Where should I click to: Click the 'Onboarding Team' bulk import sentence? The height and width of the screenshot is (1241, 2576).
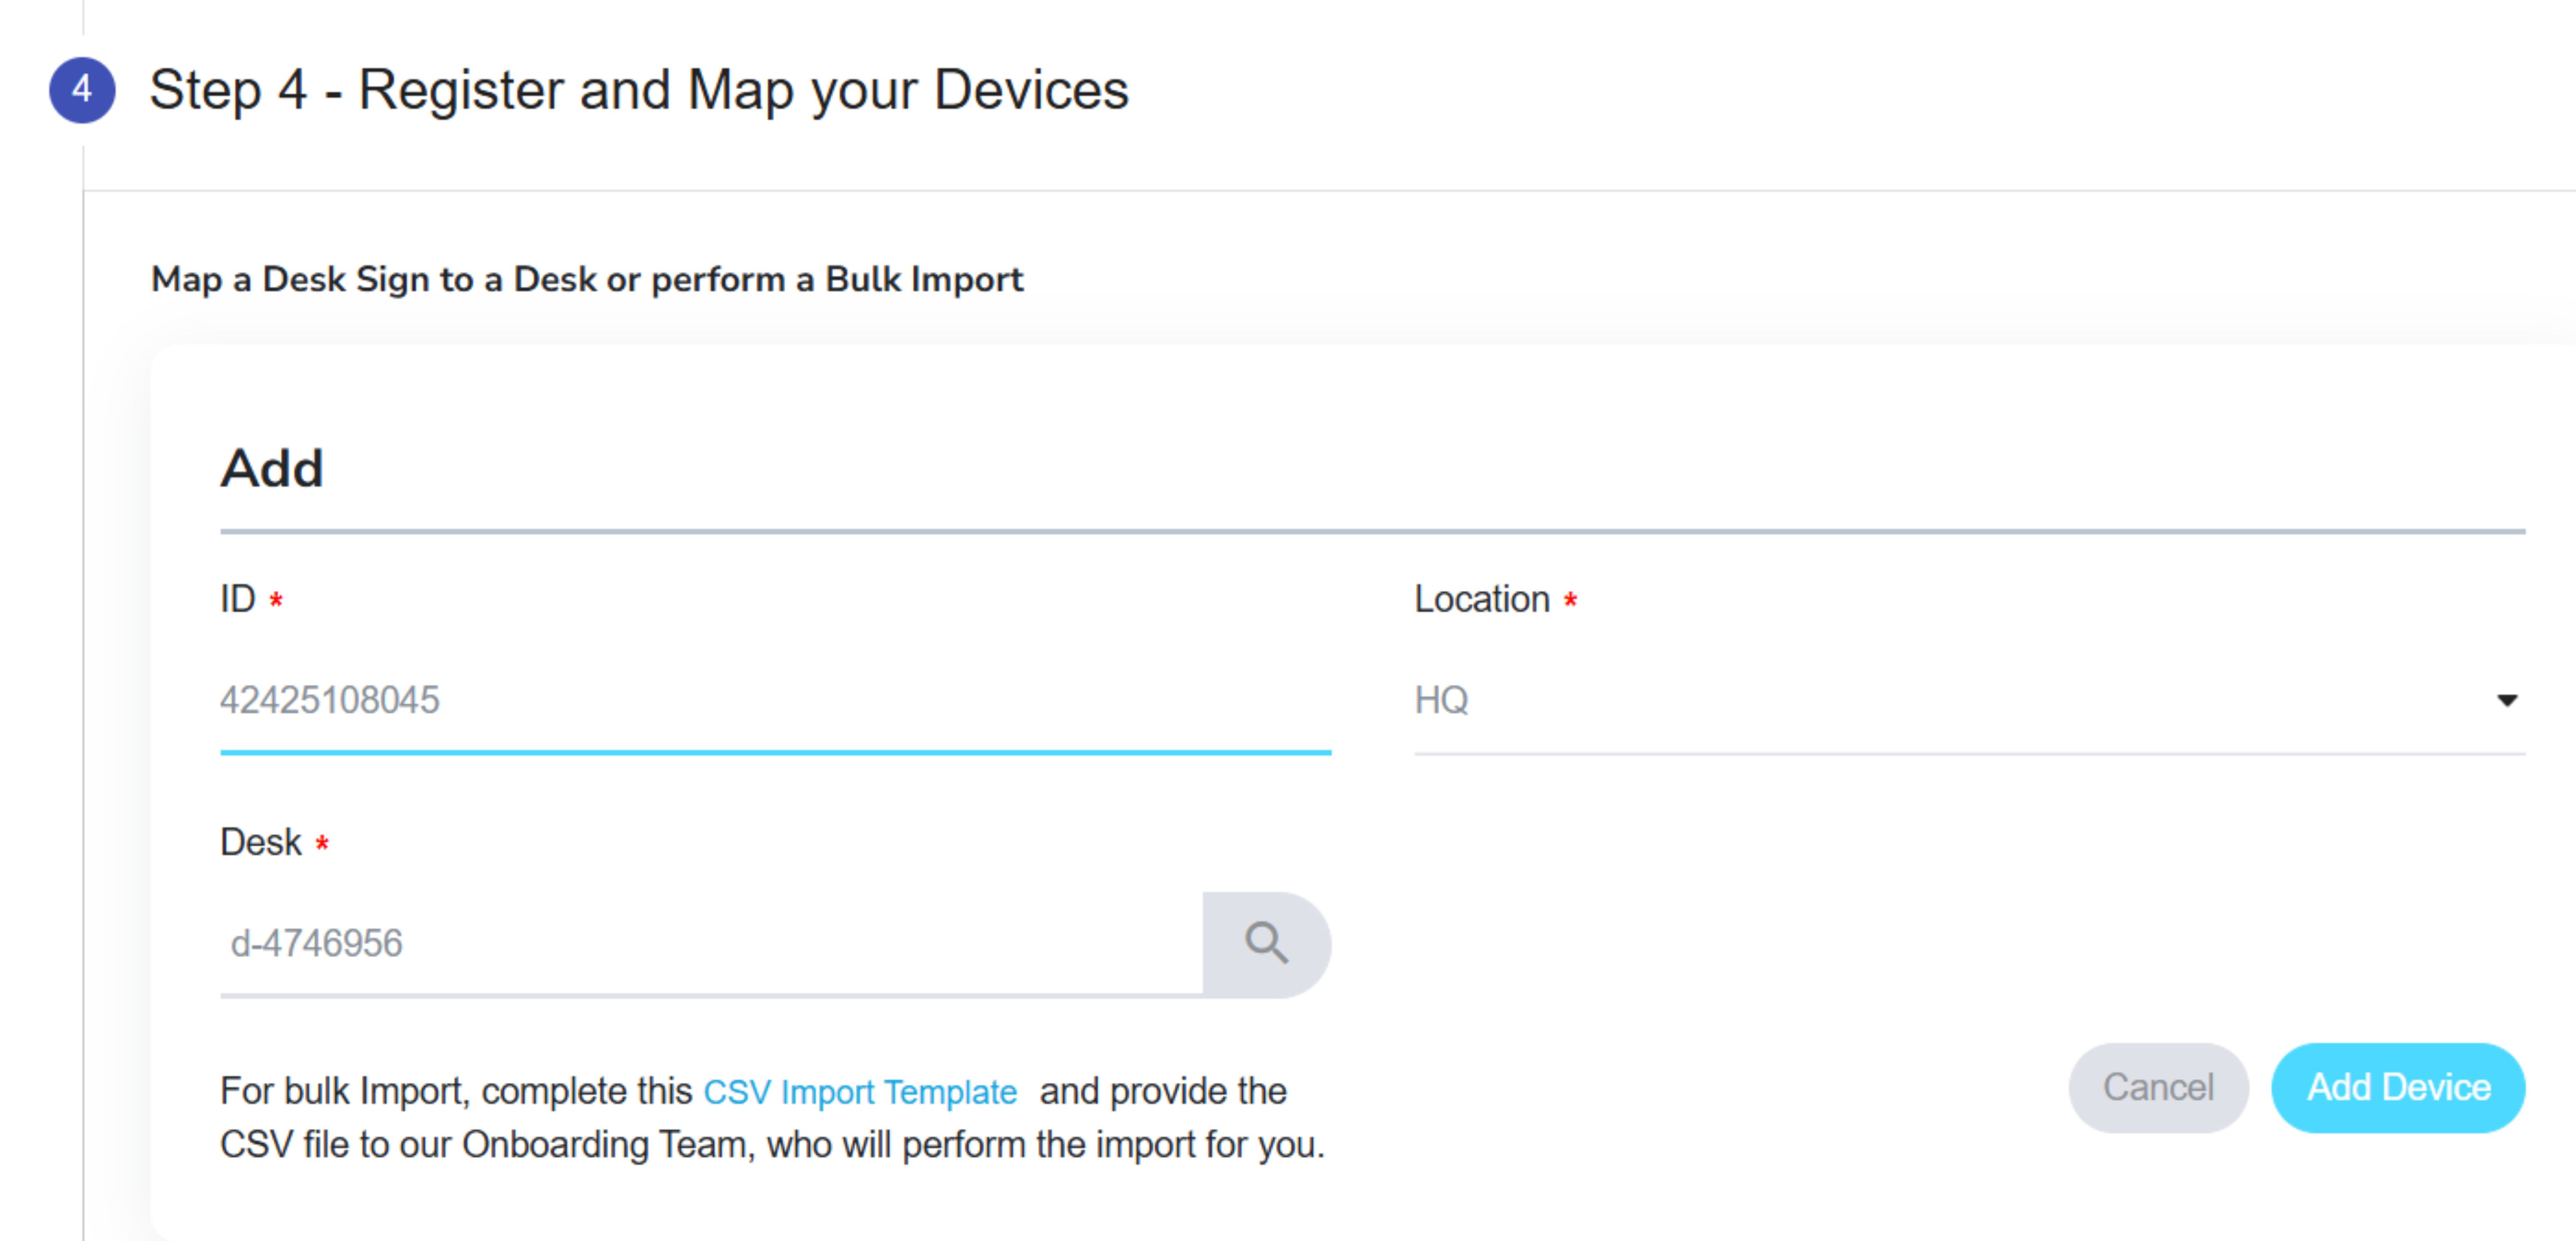point(772,1117)
